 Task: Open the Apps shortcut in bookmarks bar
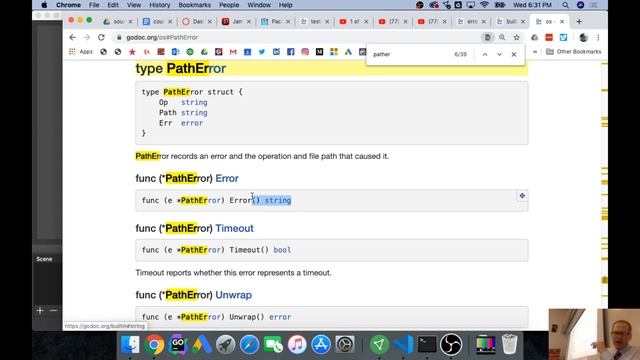pos(81,51)
